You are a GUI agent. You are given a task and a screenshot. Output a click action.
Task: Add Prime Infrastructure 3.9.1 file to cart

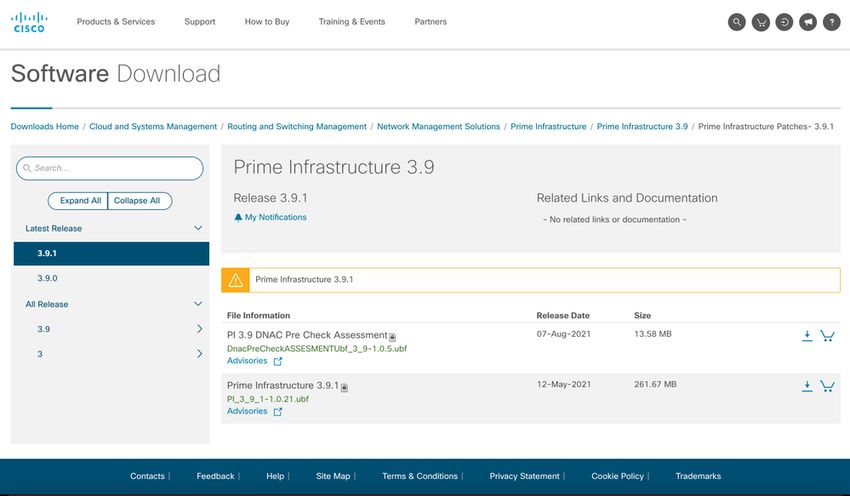[x=827, y=385]
